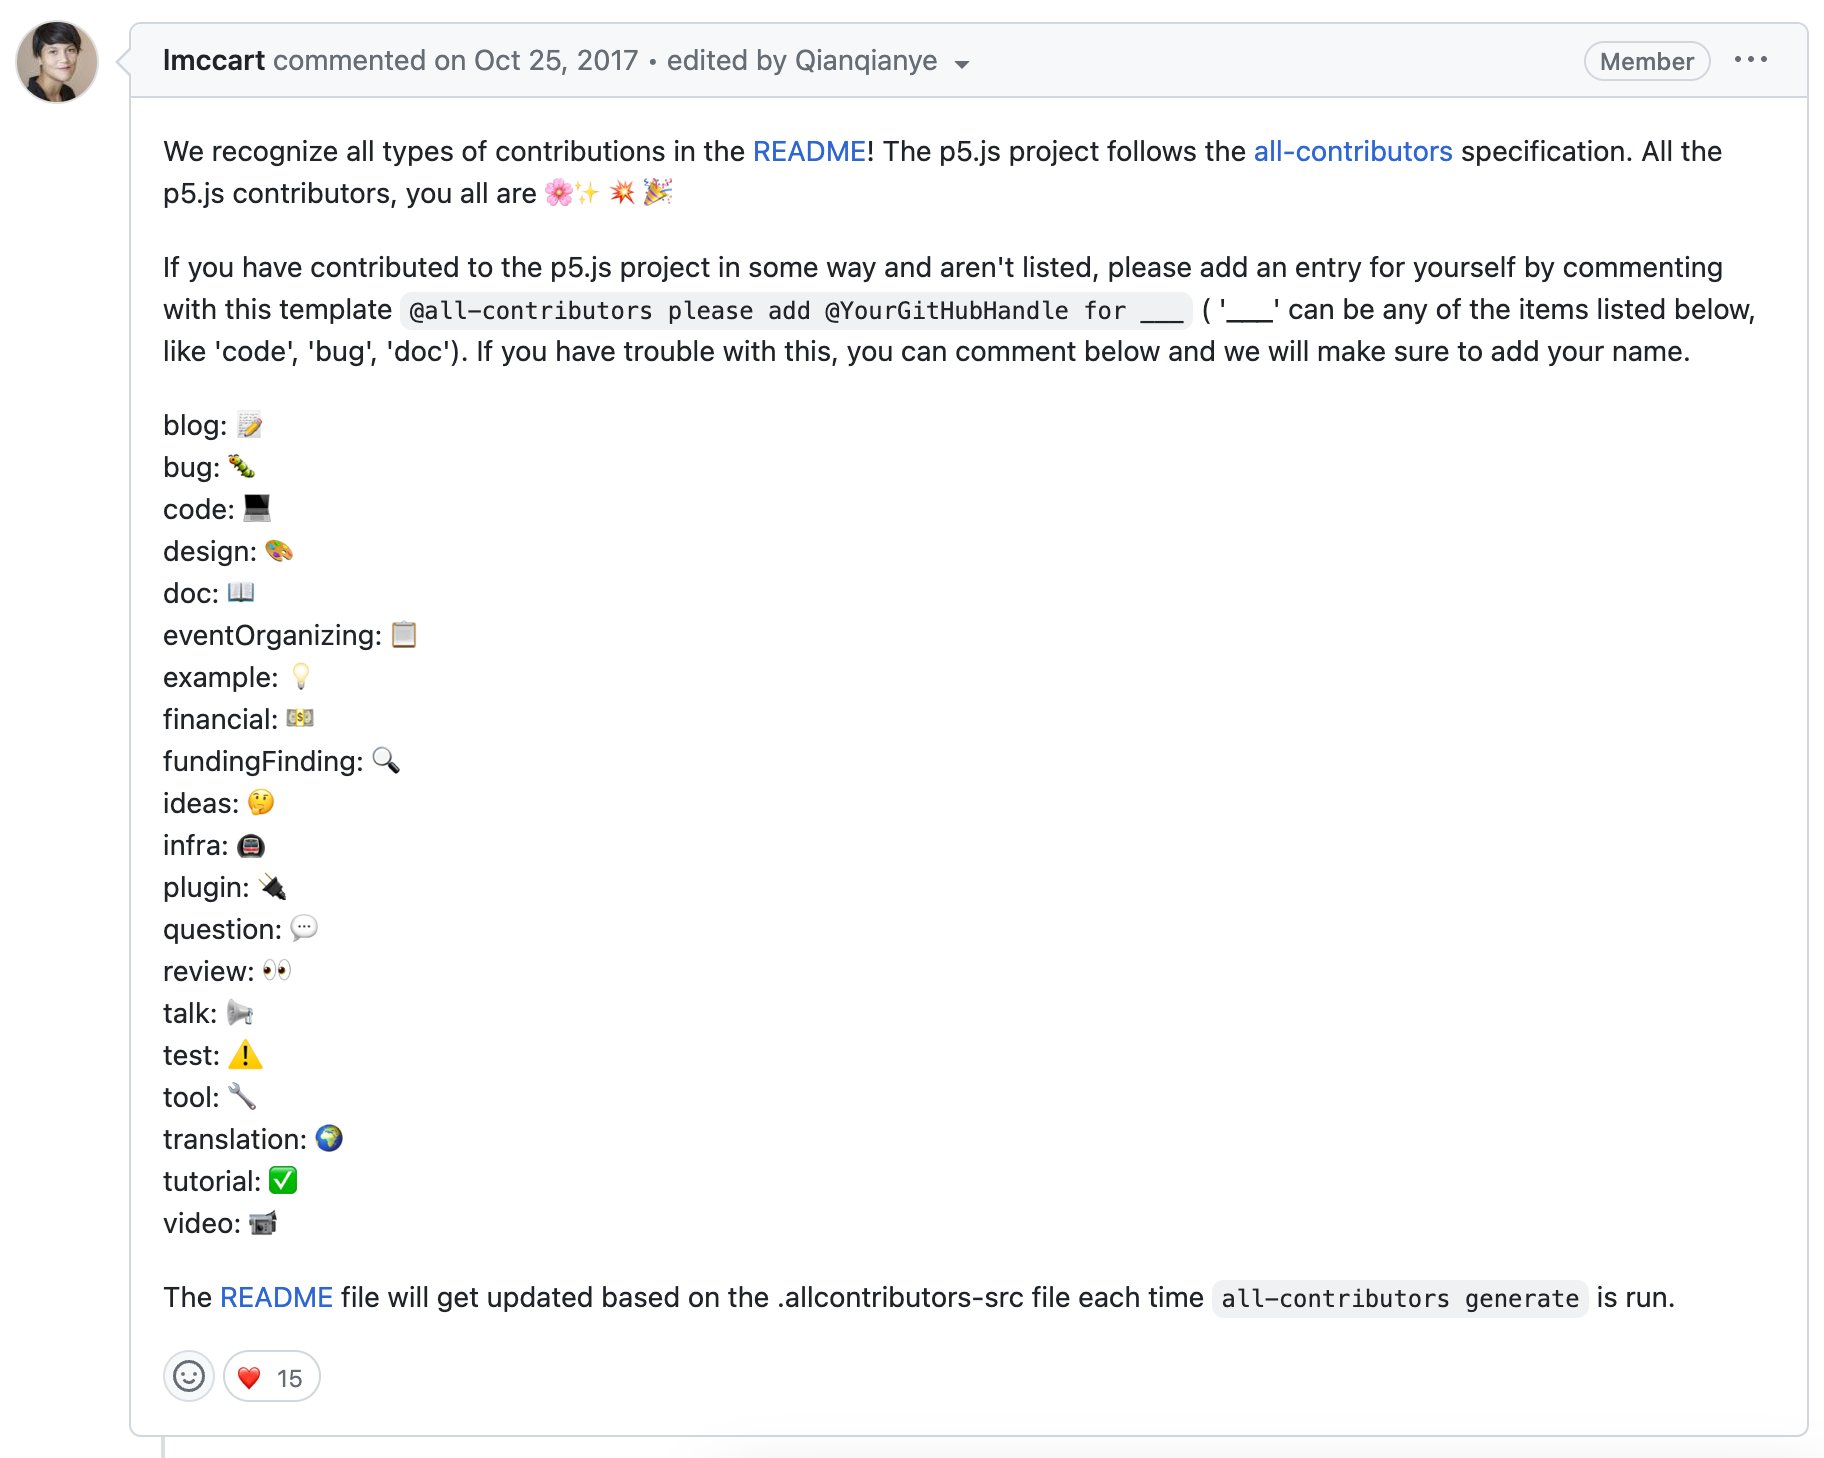
Task: Open the three-dot comment options menu
Action: [1750, 60]
